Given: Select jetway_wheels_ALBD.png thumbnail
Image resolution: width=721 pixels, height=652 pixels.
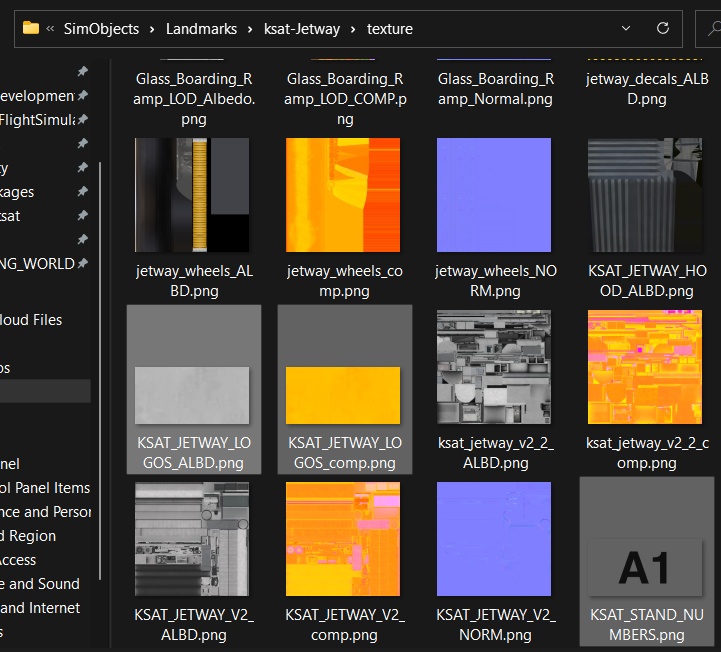Looking at the screenshot, I should pyautogui.click(x=192, y=195).
